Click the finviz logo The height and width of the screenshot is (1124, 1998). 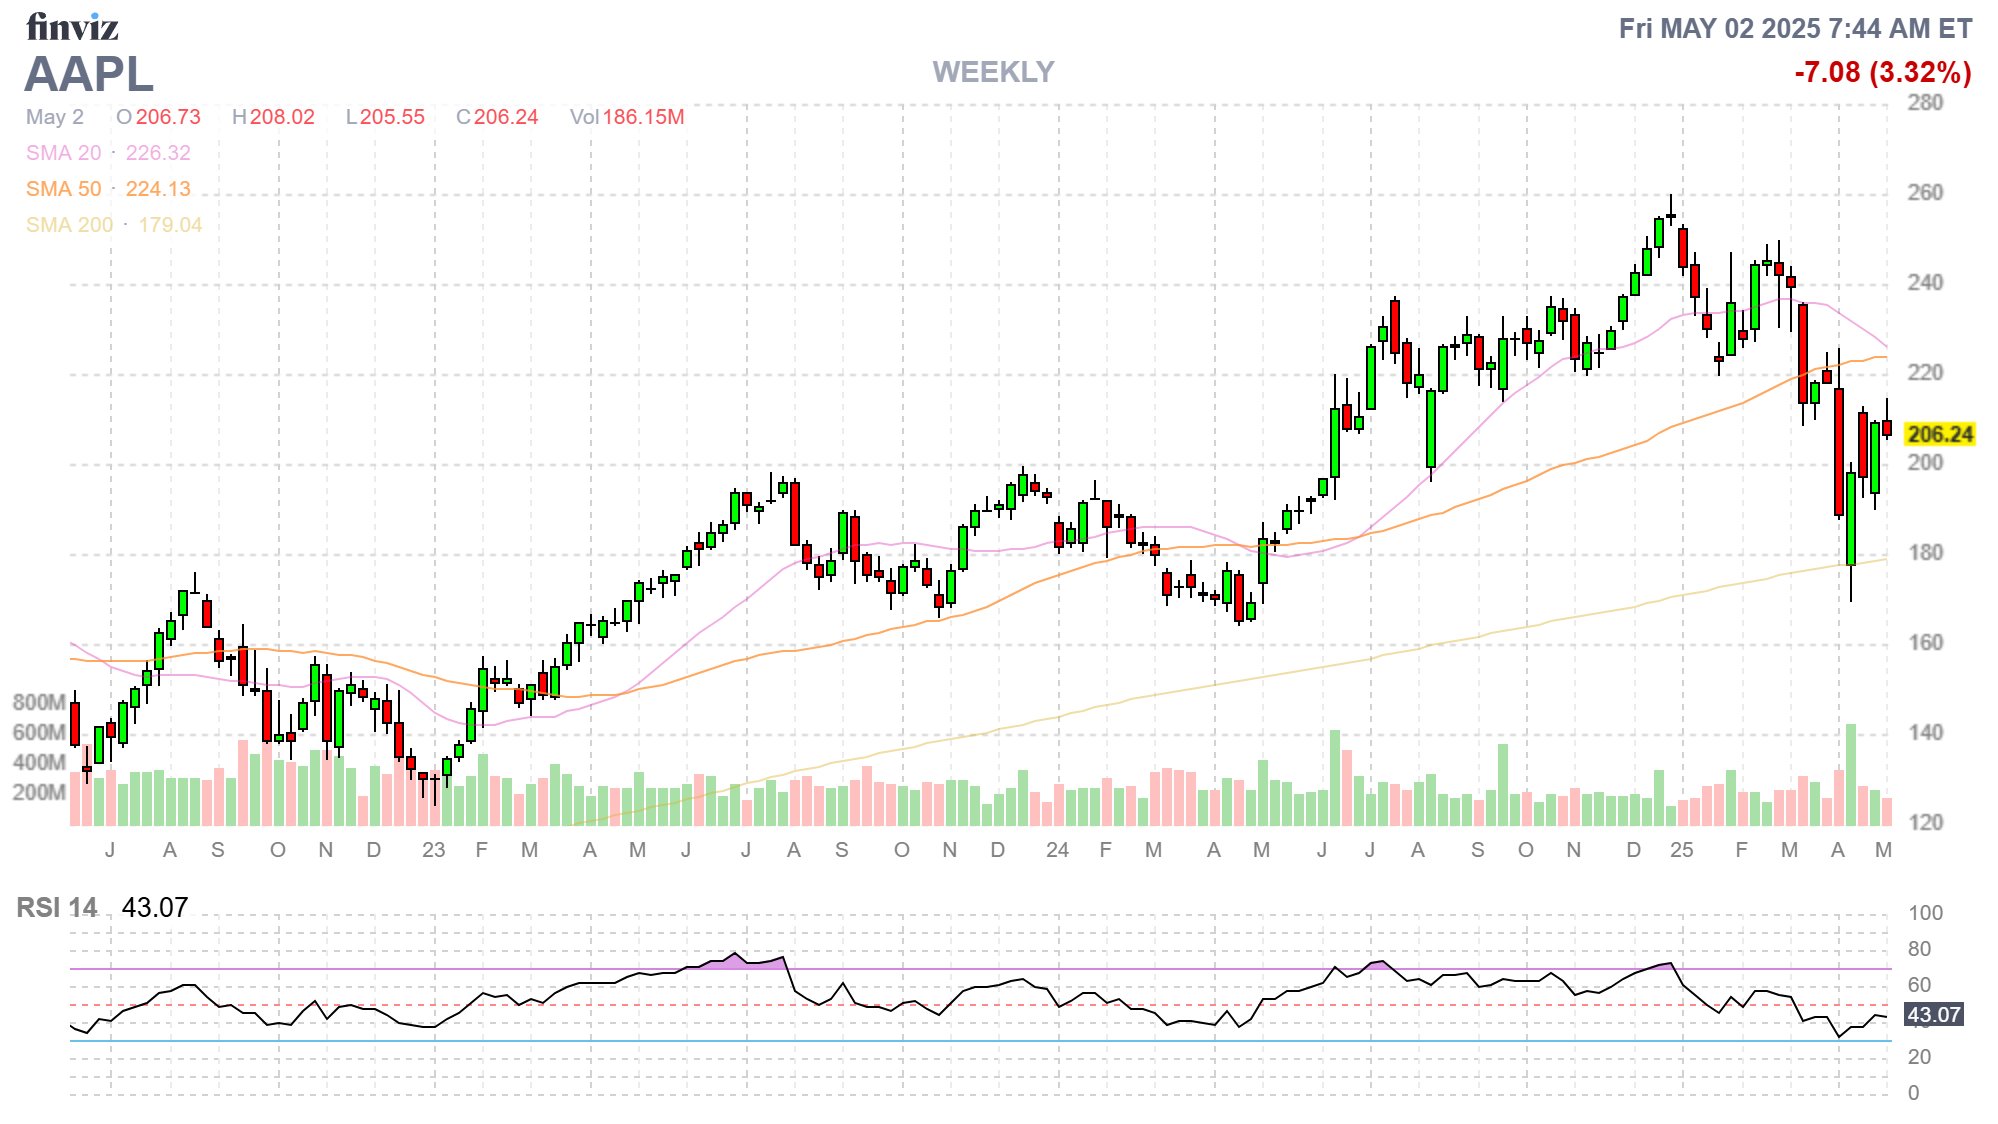pos(72,27)
